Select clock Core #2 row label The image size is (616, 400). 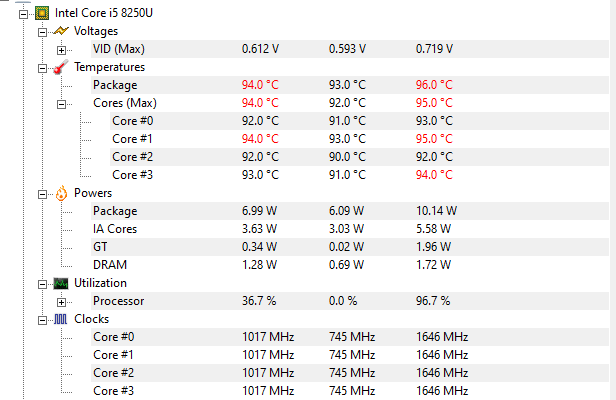click(114, 373)
